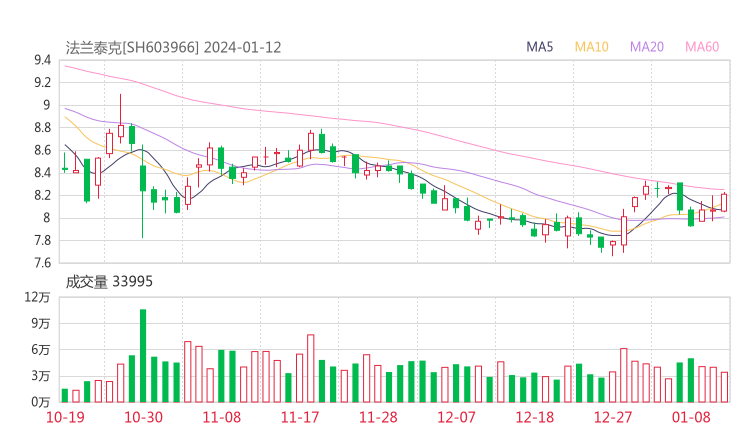
Task: Select the 10-19 date axis label
Action: click(65, 417)
